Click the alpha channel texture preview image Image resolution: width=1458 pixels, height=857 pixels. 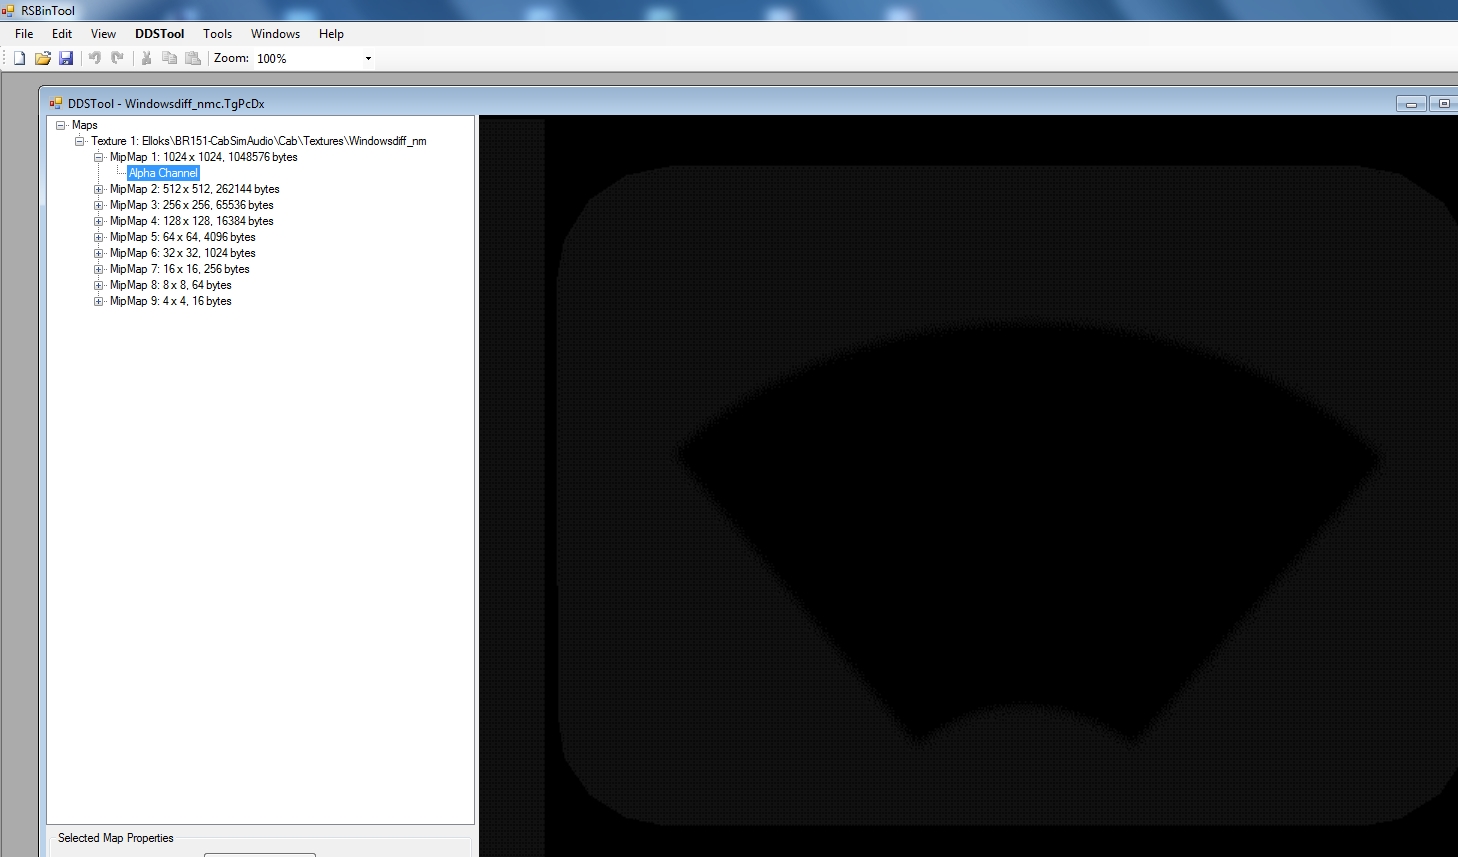(968, 486)
